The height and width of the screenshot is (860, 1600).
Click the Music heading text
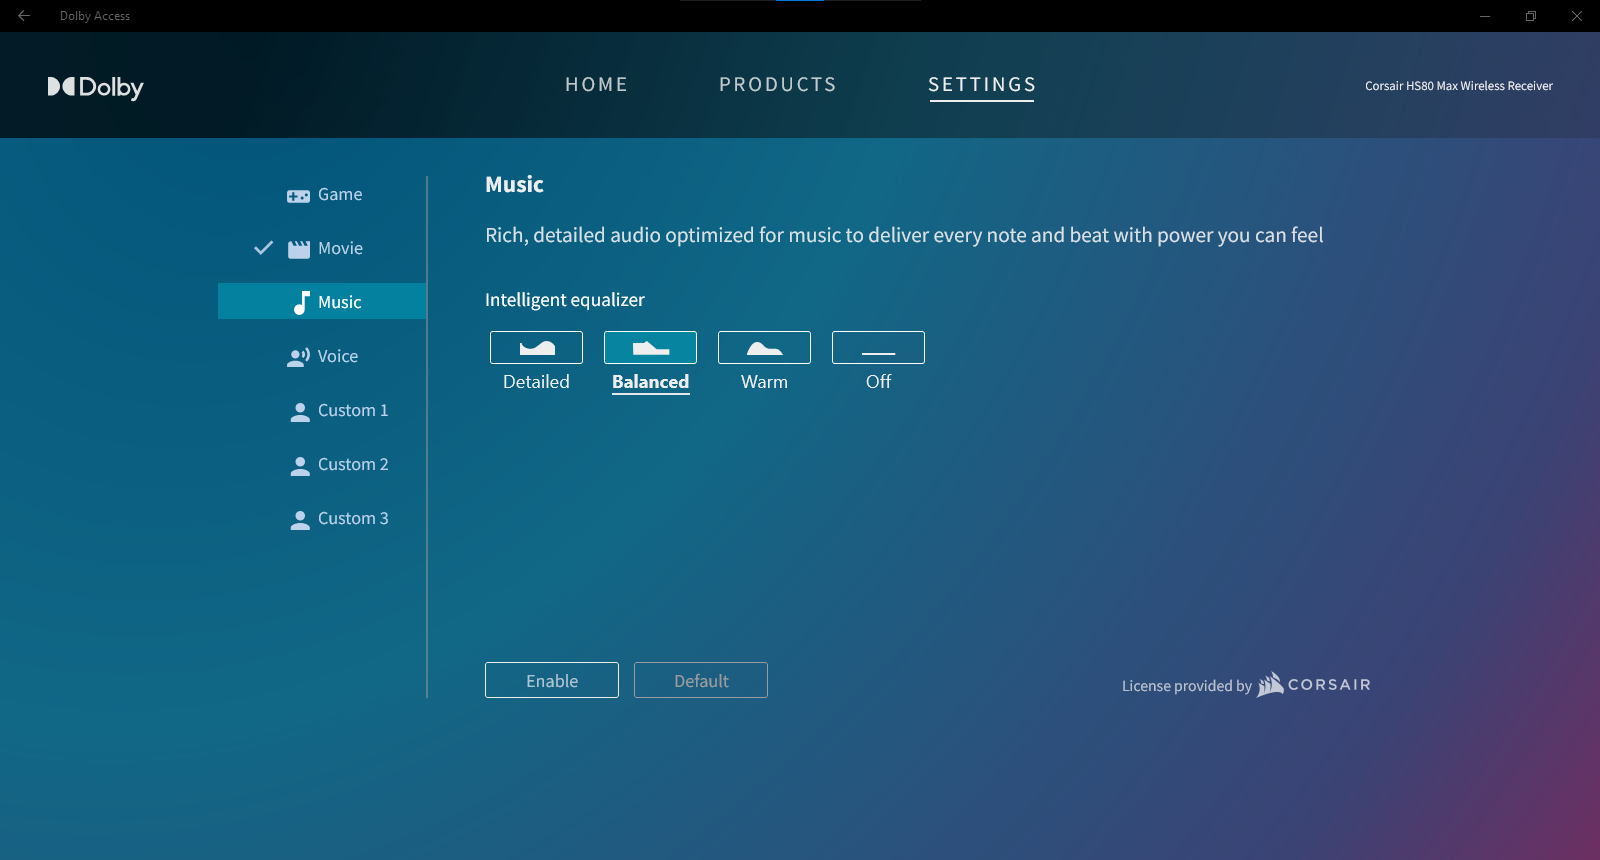pyautogui.click(x=514, y=184)
